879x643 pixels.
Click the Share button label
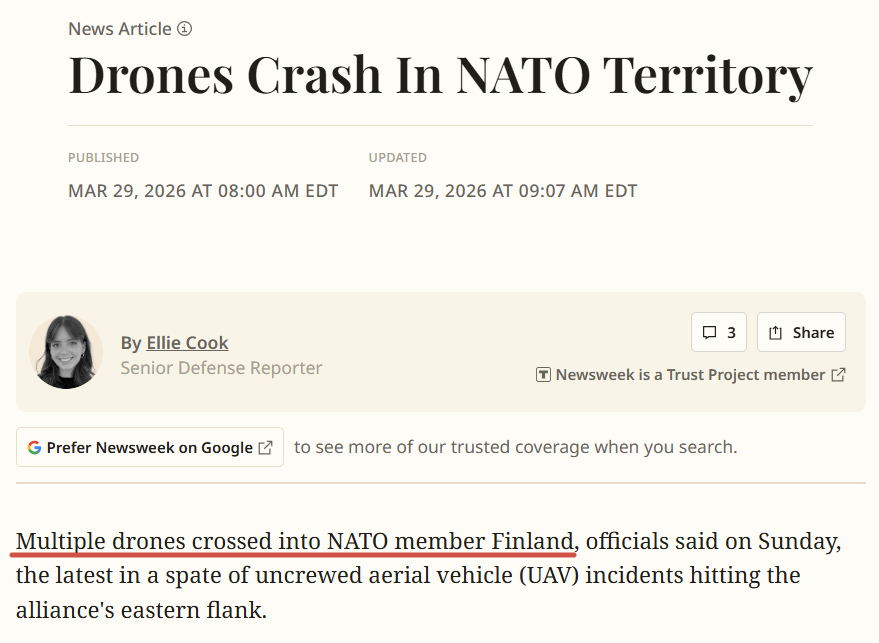[x=813, y=333]
